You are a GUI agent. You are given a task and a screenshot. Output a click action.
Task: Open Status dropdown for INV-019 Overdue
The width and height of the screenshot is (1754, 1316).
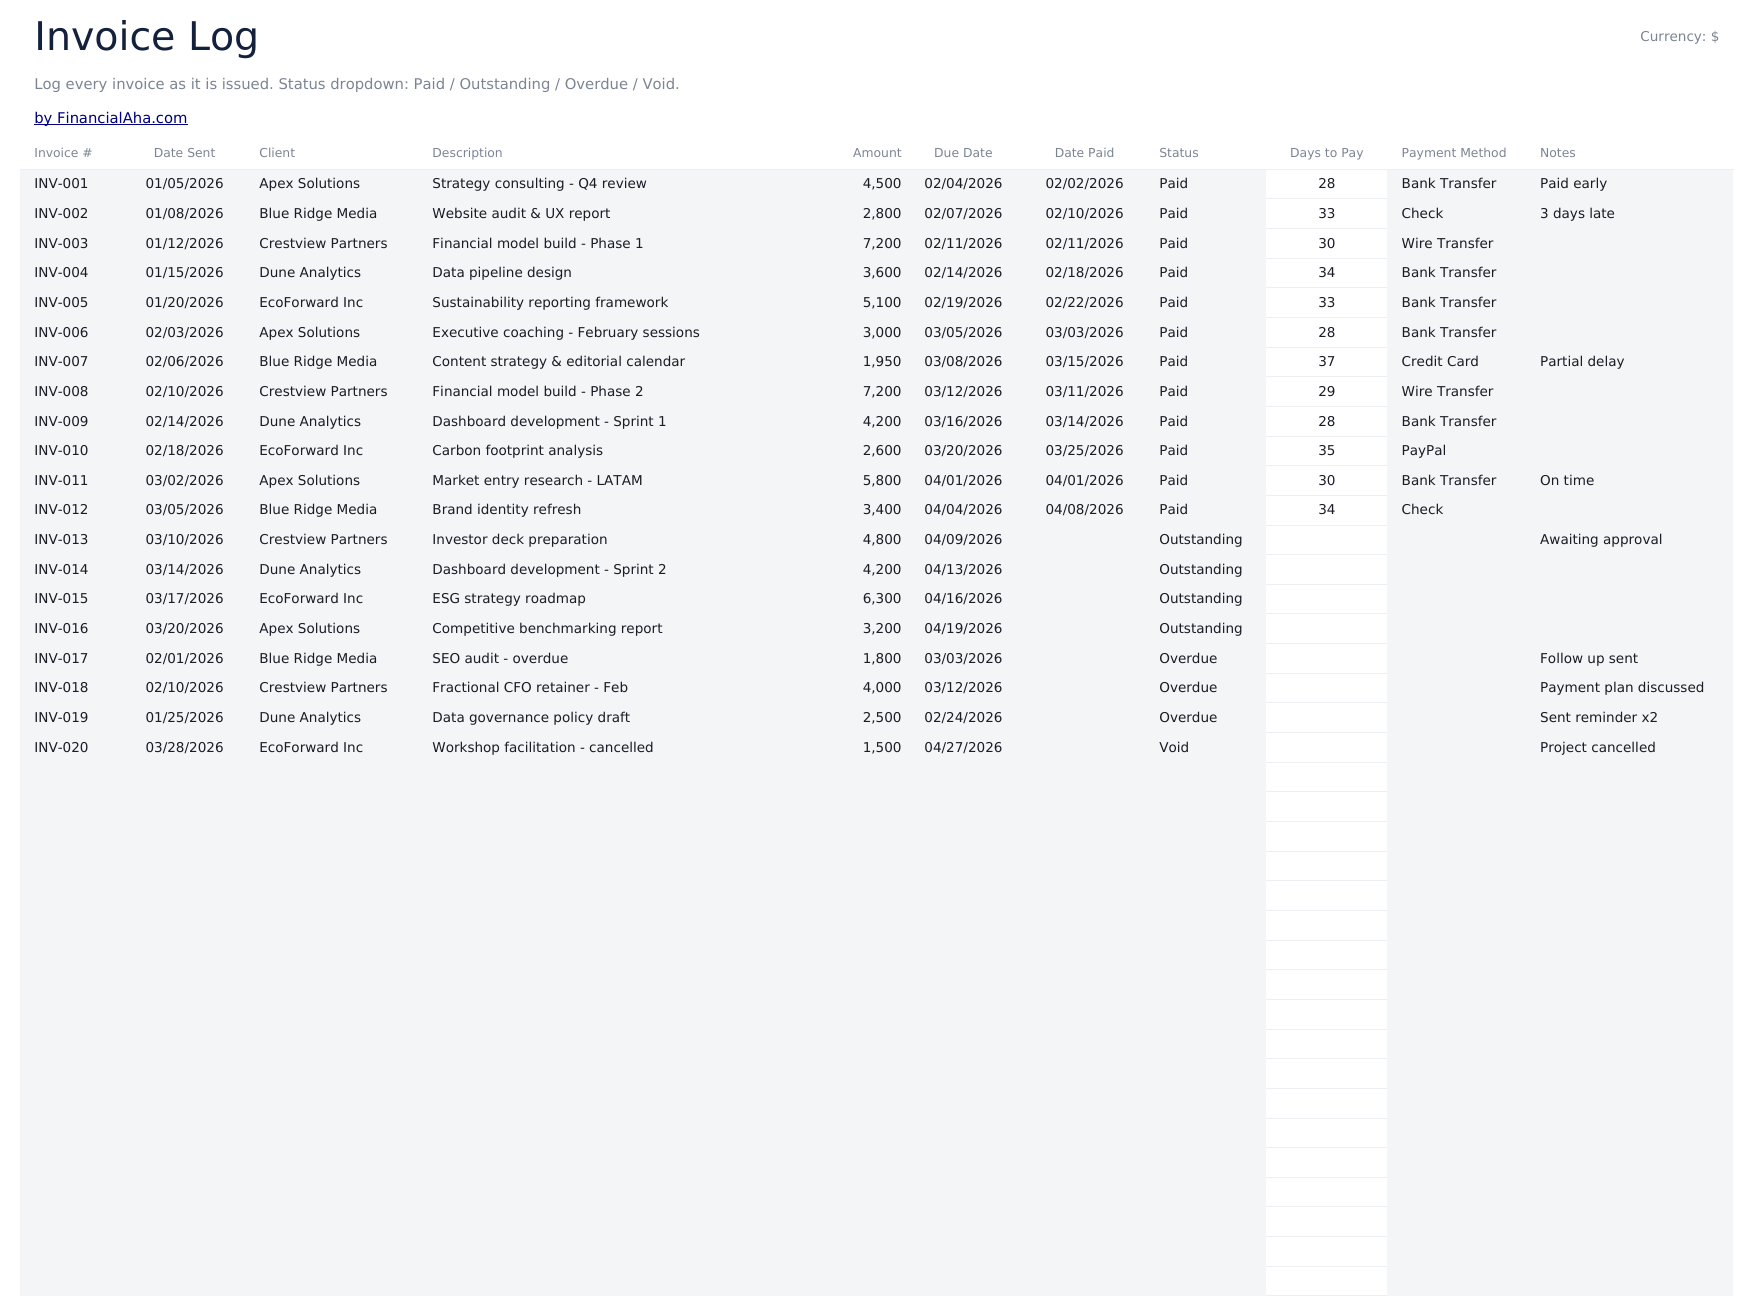(x=1188, y=718)
